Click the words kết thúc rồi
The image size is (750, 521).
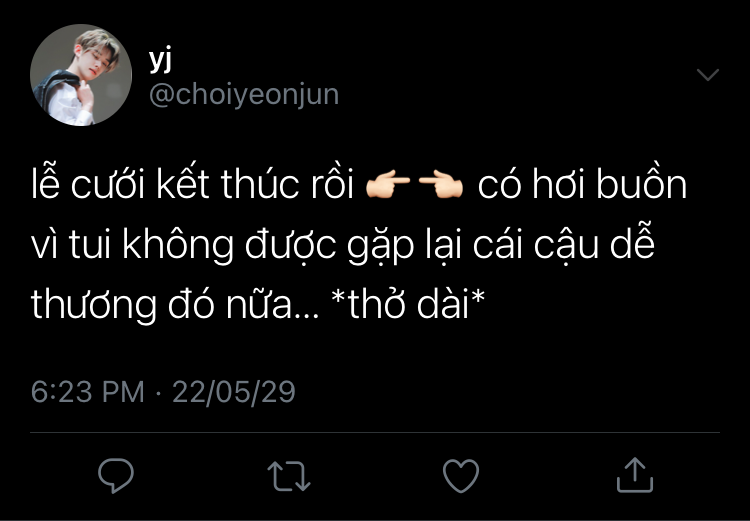(x=255, y=185)
